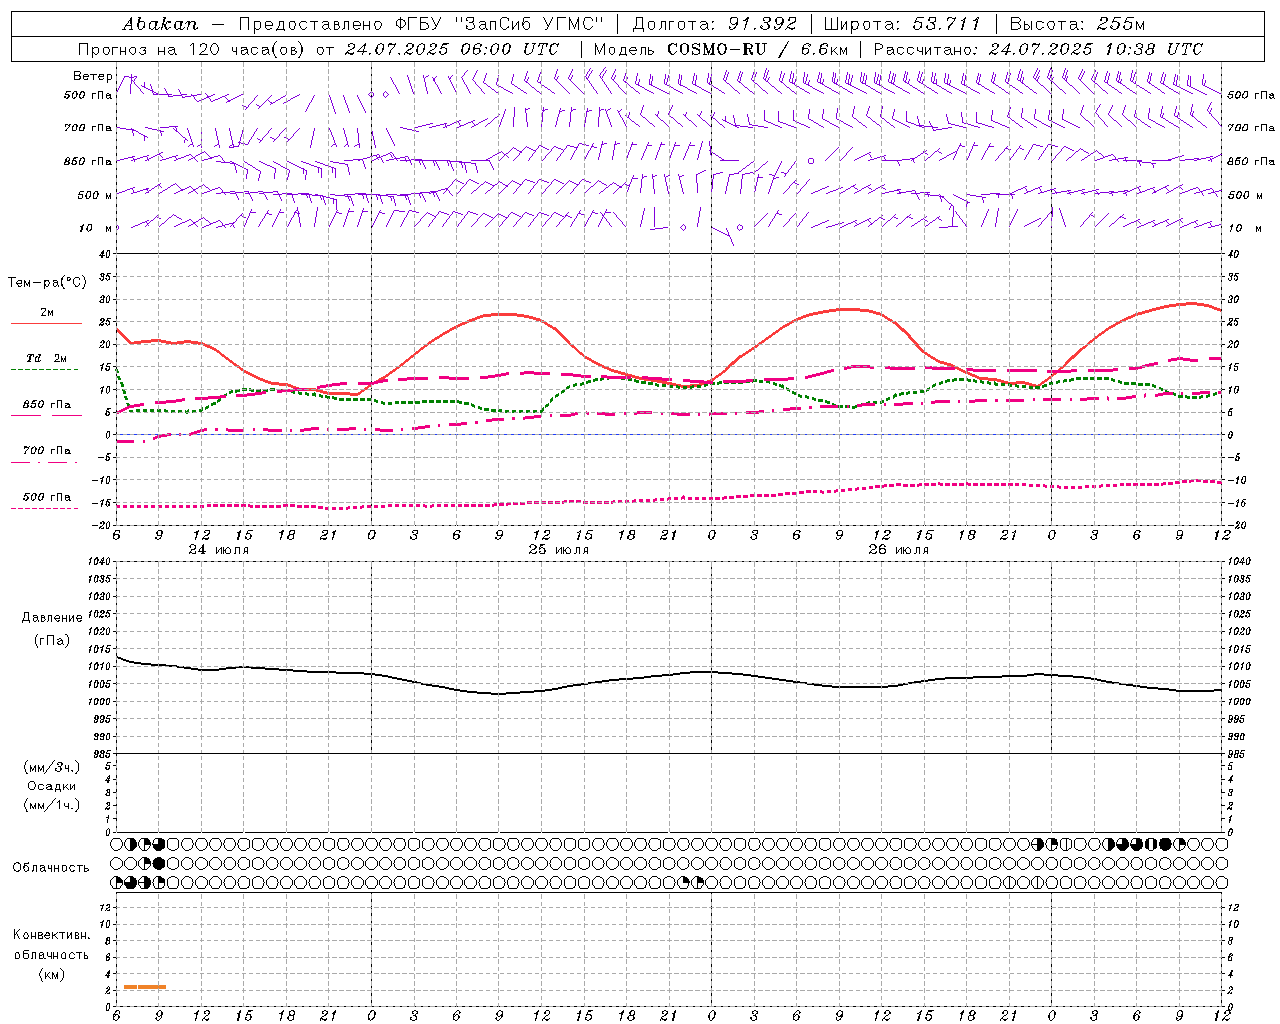Click the 26 июля date label
The width and height of the screenshot is (1280, 1024).
click(x=899, y=550)
